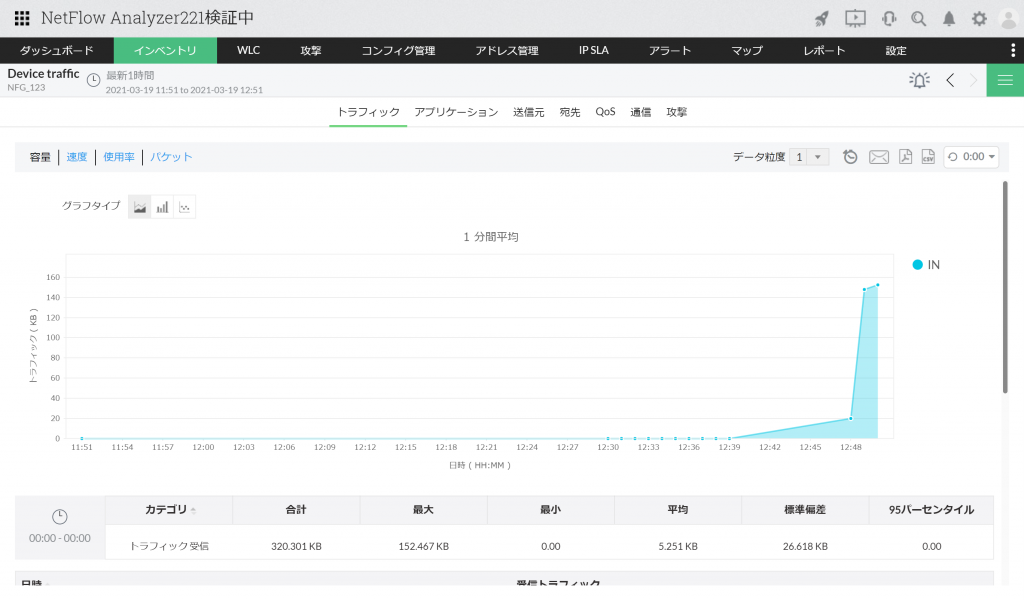Open the 0:00 refresh interval dropdown
1024x600 pixels.
pyautogui.click(x=970, y=156)
